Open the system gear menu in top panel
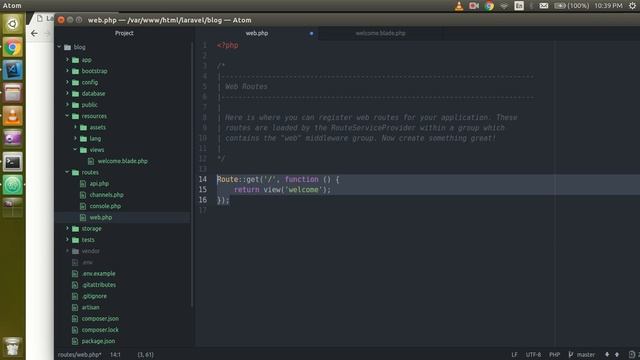The image size is (640, 360). tap(632, 6)
